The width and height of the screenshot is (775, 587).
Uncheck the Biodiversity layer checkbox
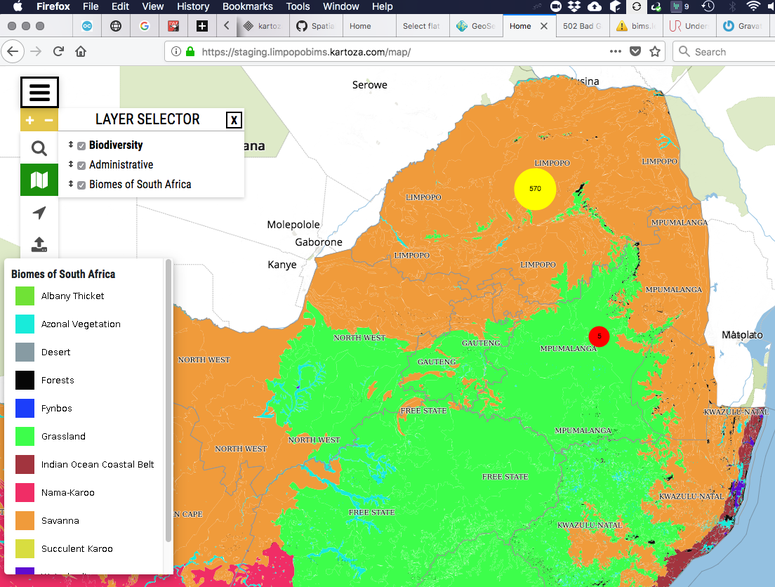click(82, 146)
